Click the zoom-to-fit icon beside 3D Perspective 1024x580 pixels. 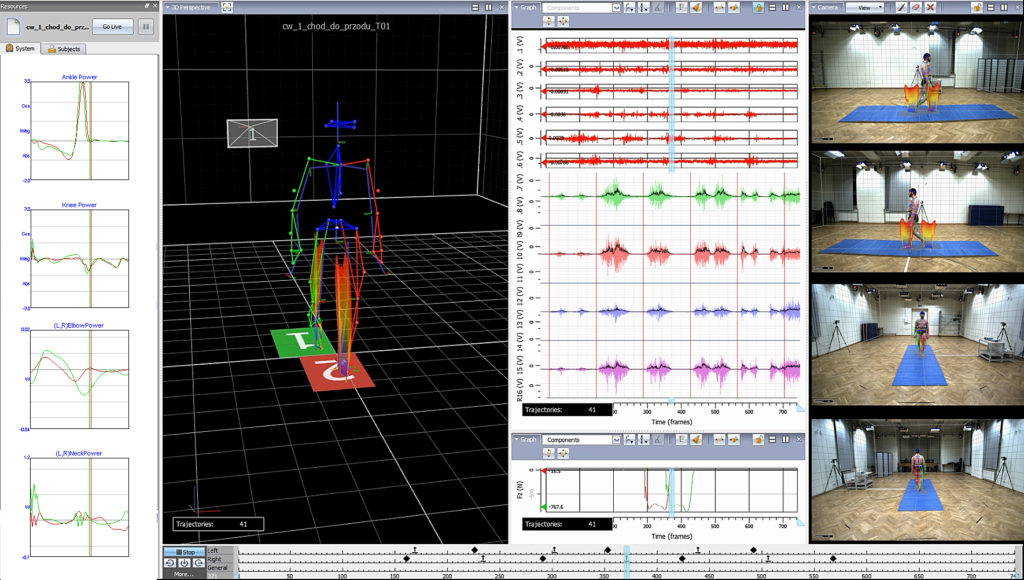pyautogui.click(x=227, y=7)
